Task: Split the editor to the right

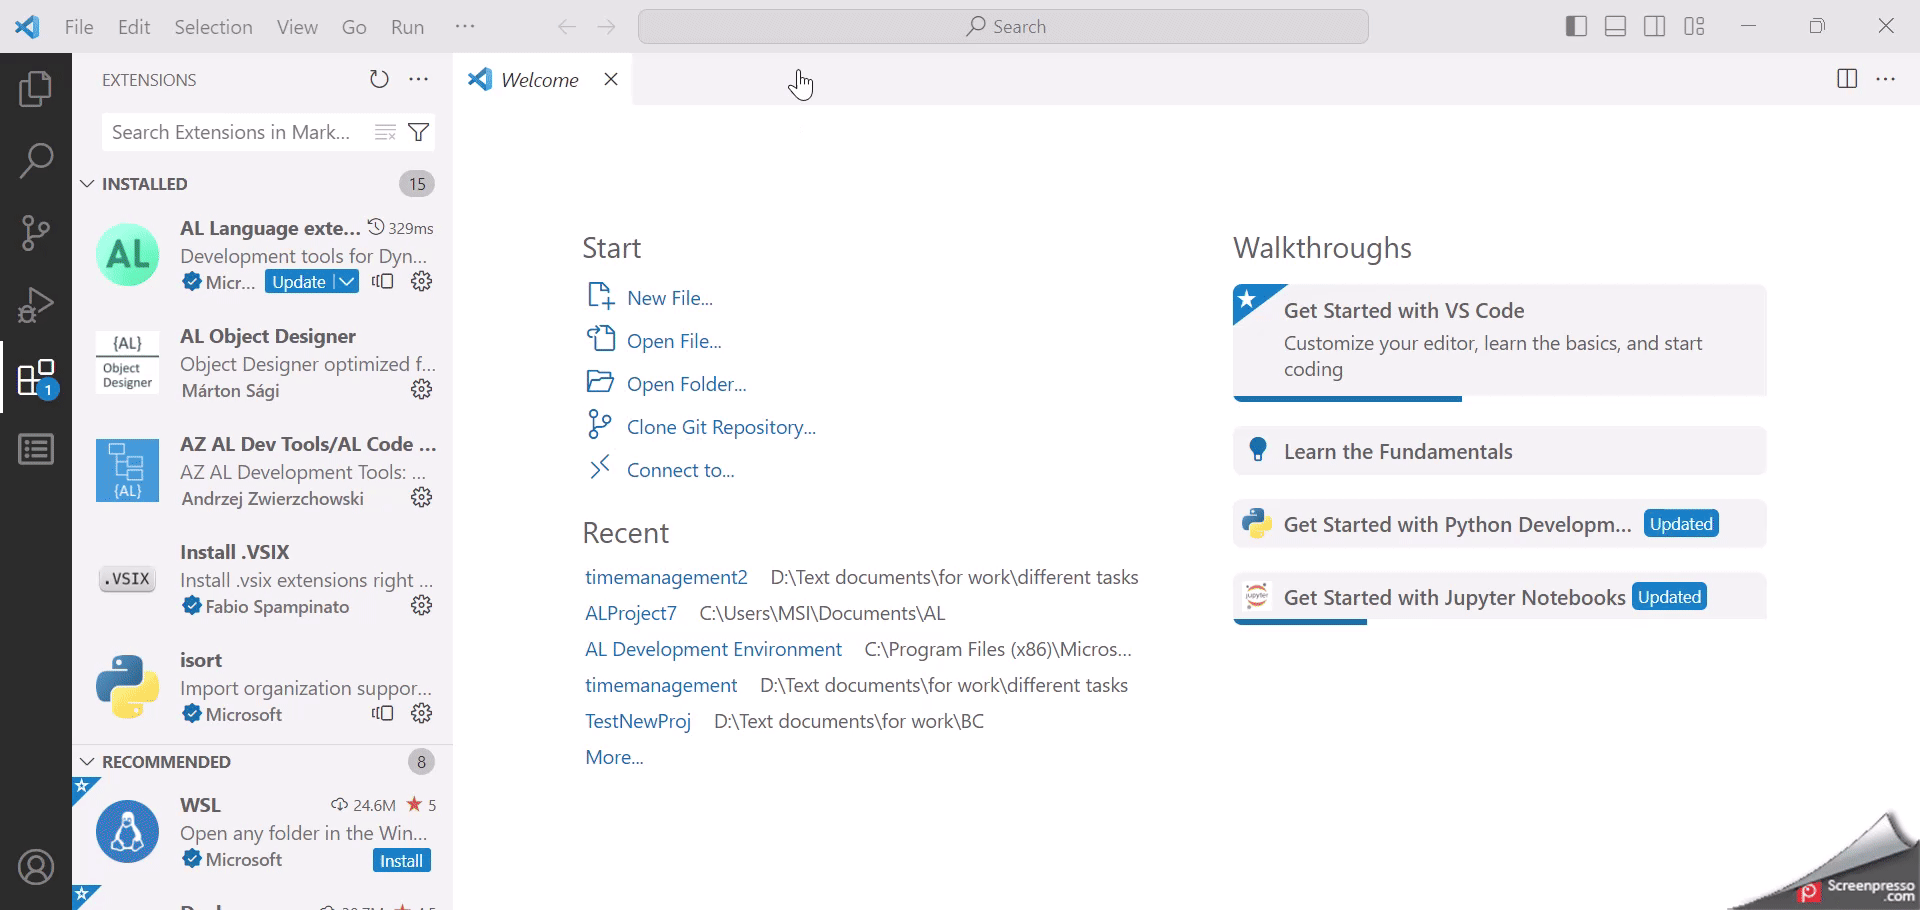Action: [x=1847, y=80]
